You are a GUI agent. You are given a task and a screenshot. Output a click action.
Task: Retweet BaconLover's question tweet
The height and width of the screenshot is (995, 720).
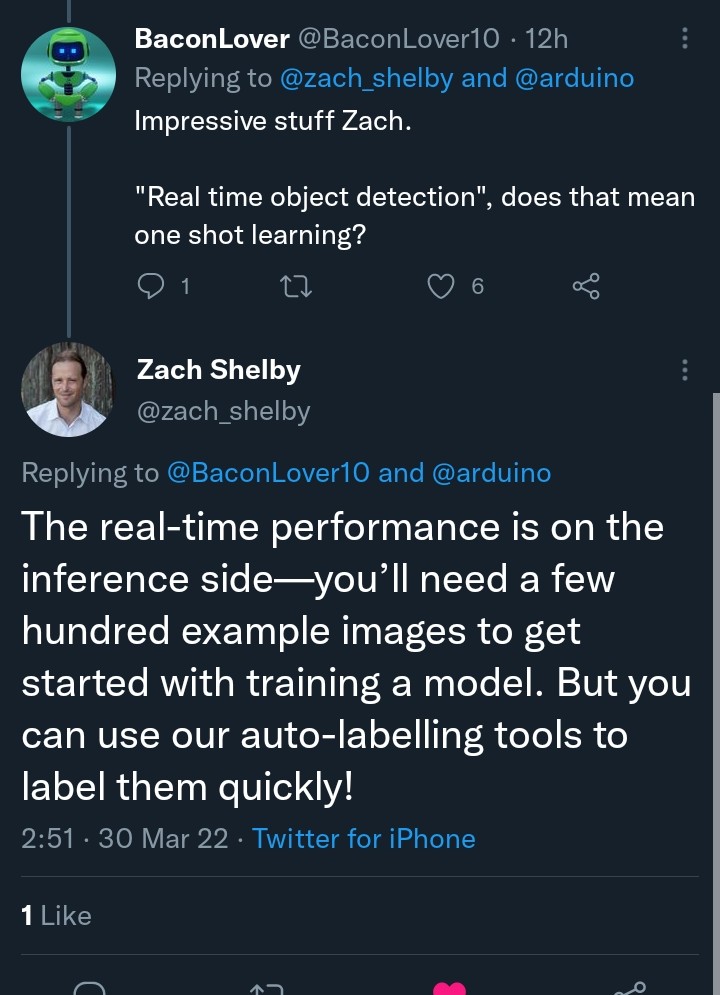coord(297,287)
